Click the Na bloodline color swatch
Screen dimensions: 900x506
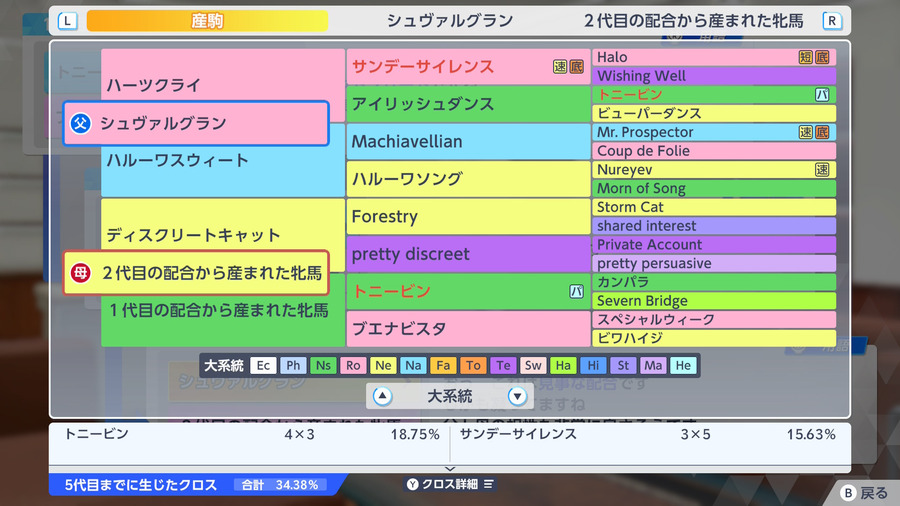pos(413,365)
